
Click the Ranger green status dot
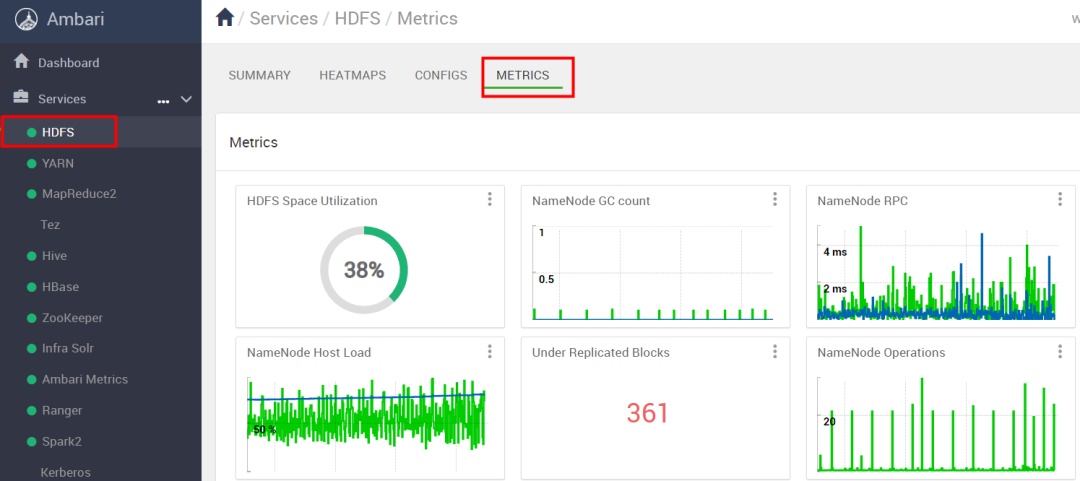[x=31, y=411]
